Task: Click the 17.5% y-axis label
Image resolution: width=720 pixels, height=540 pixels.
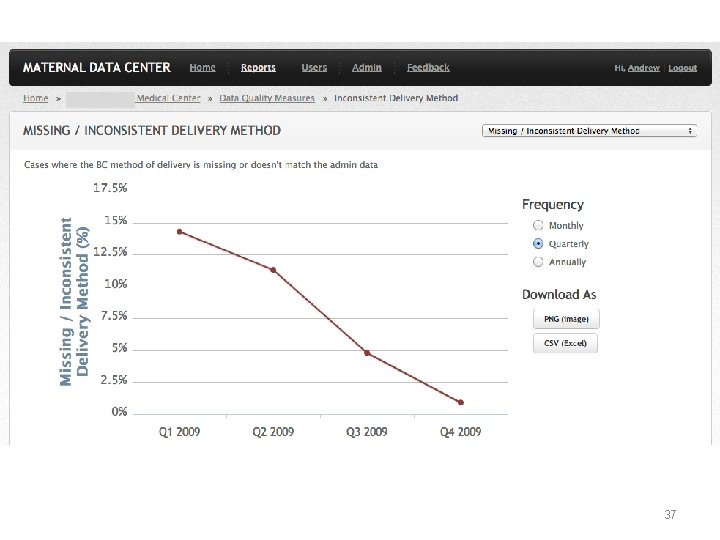Action: 110,188
